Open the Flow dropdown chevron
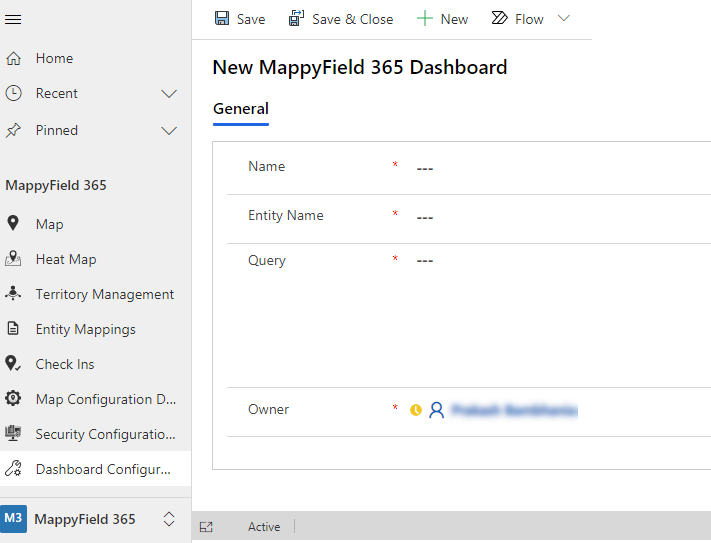This screenshot has width=711, height=543. pyautogui.click(x=564, y=19)
